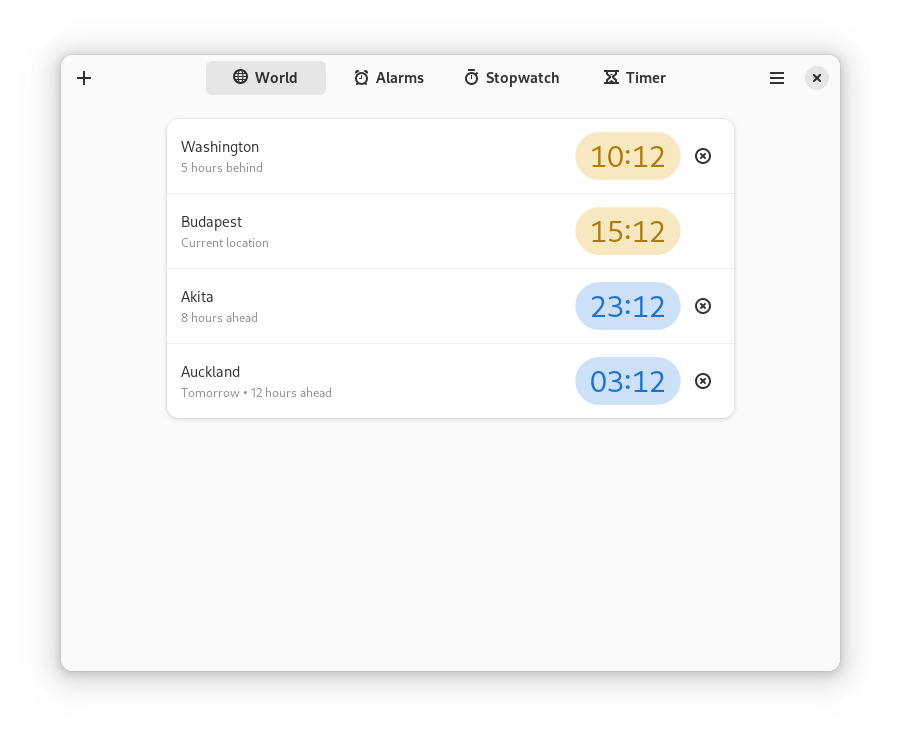Click the Auckland city name
The image size is (901, 738).
click(210, 372)
